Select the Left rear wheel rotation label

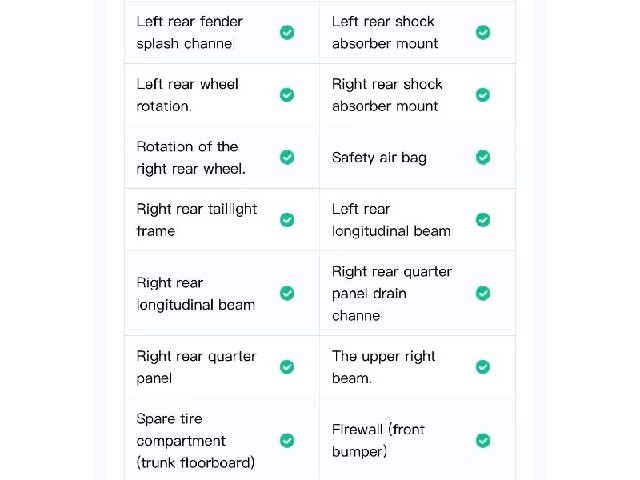(x=187, y=95)
